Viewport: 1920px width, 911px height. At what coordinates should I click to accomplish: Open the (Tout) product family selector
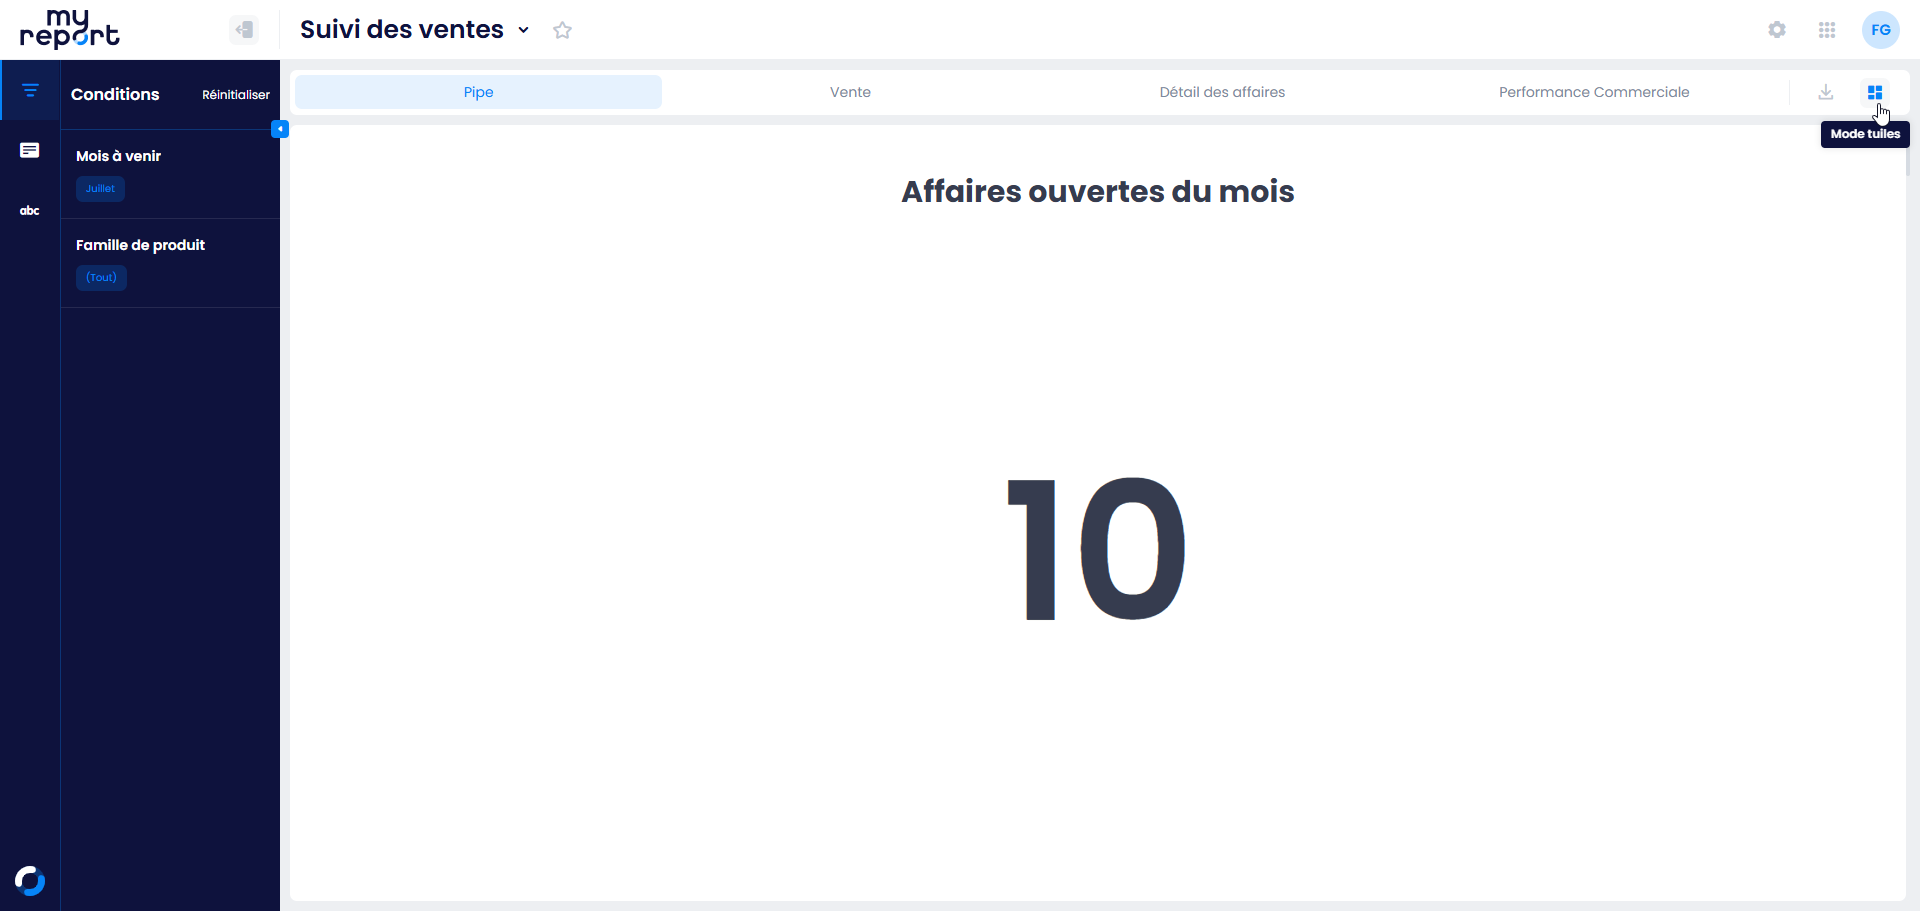point(101,277)
